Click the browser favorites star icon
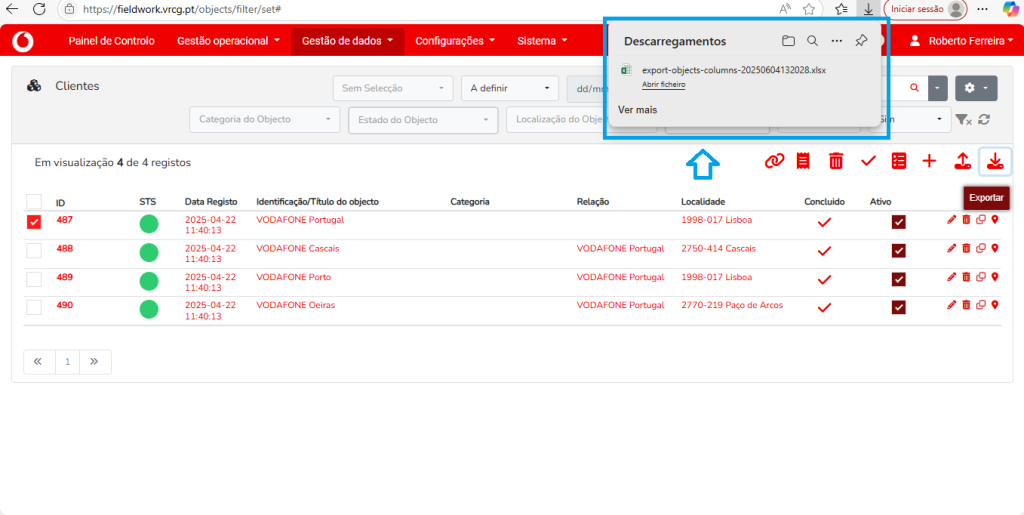 click(x=809, y=9)
